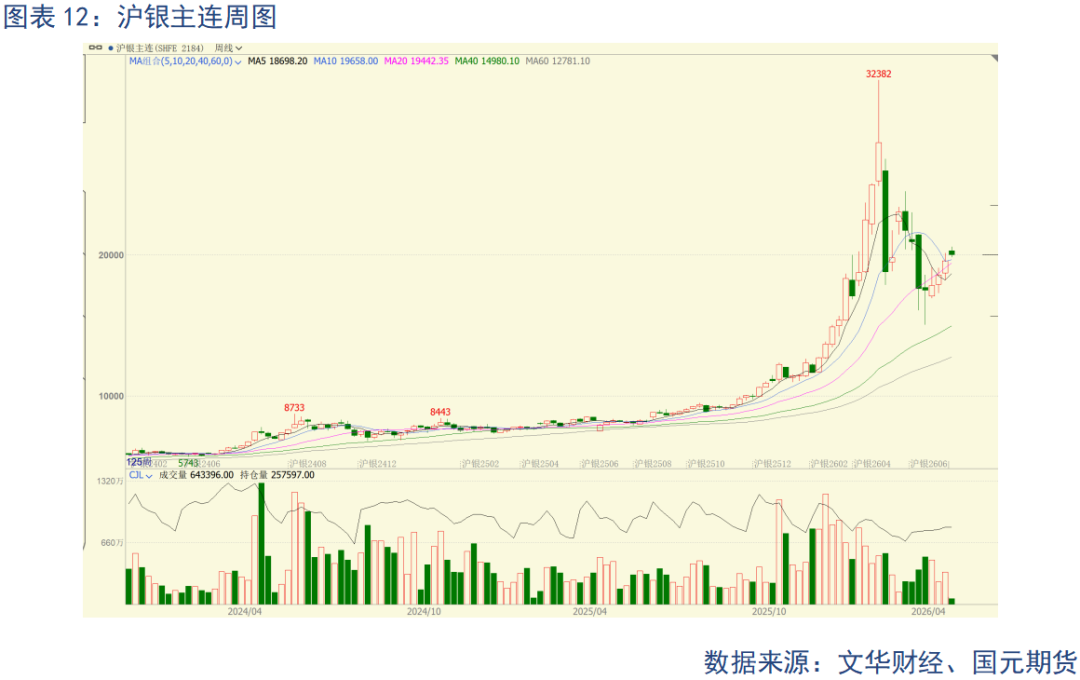Select the 沪银2408 contract label

click(x=308, y=464)
